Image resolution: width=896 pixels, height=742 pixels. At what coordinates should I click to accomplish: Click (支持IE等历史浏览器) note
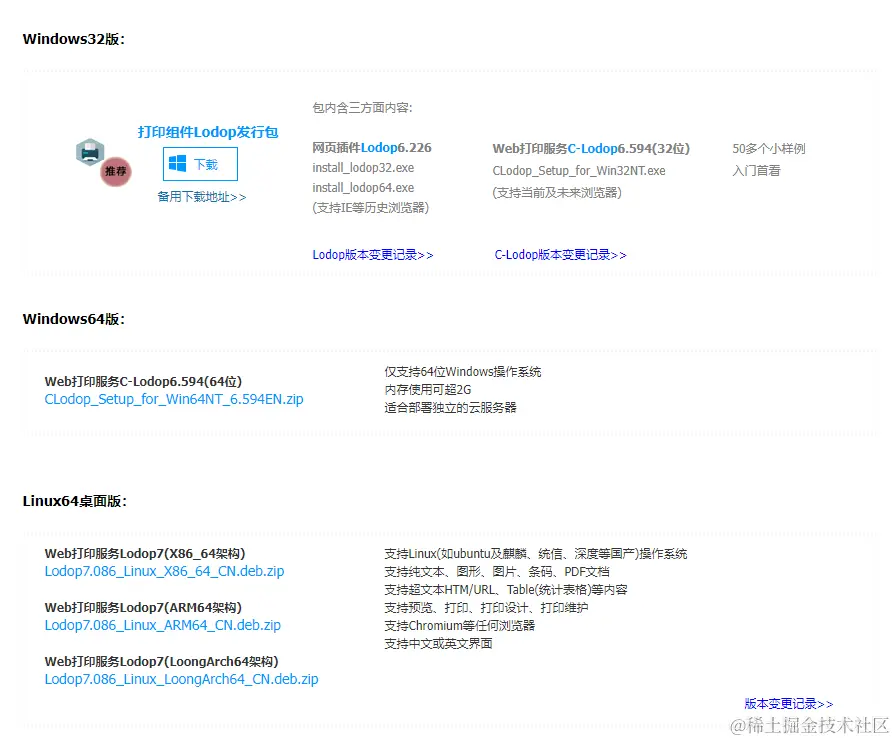(x=370, y=208)
